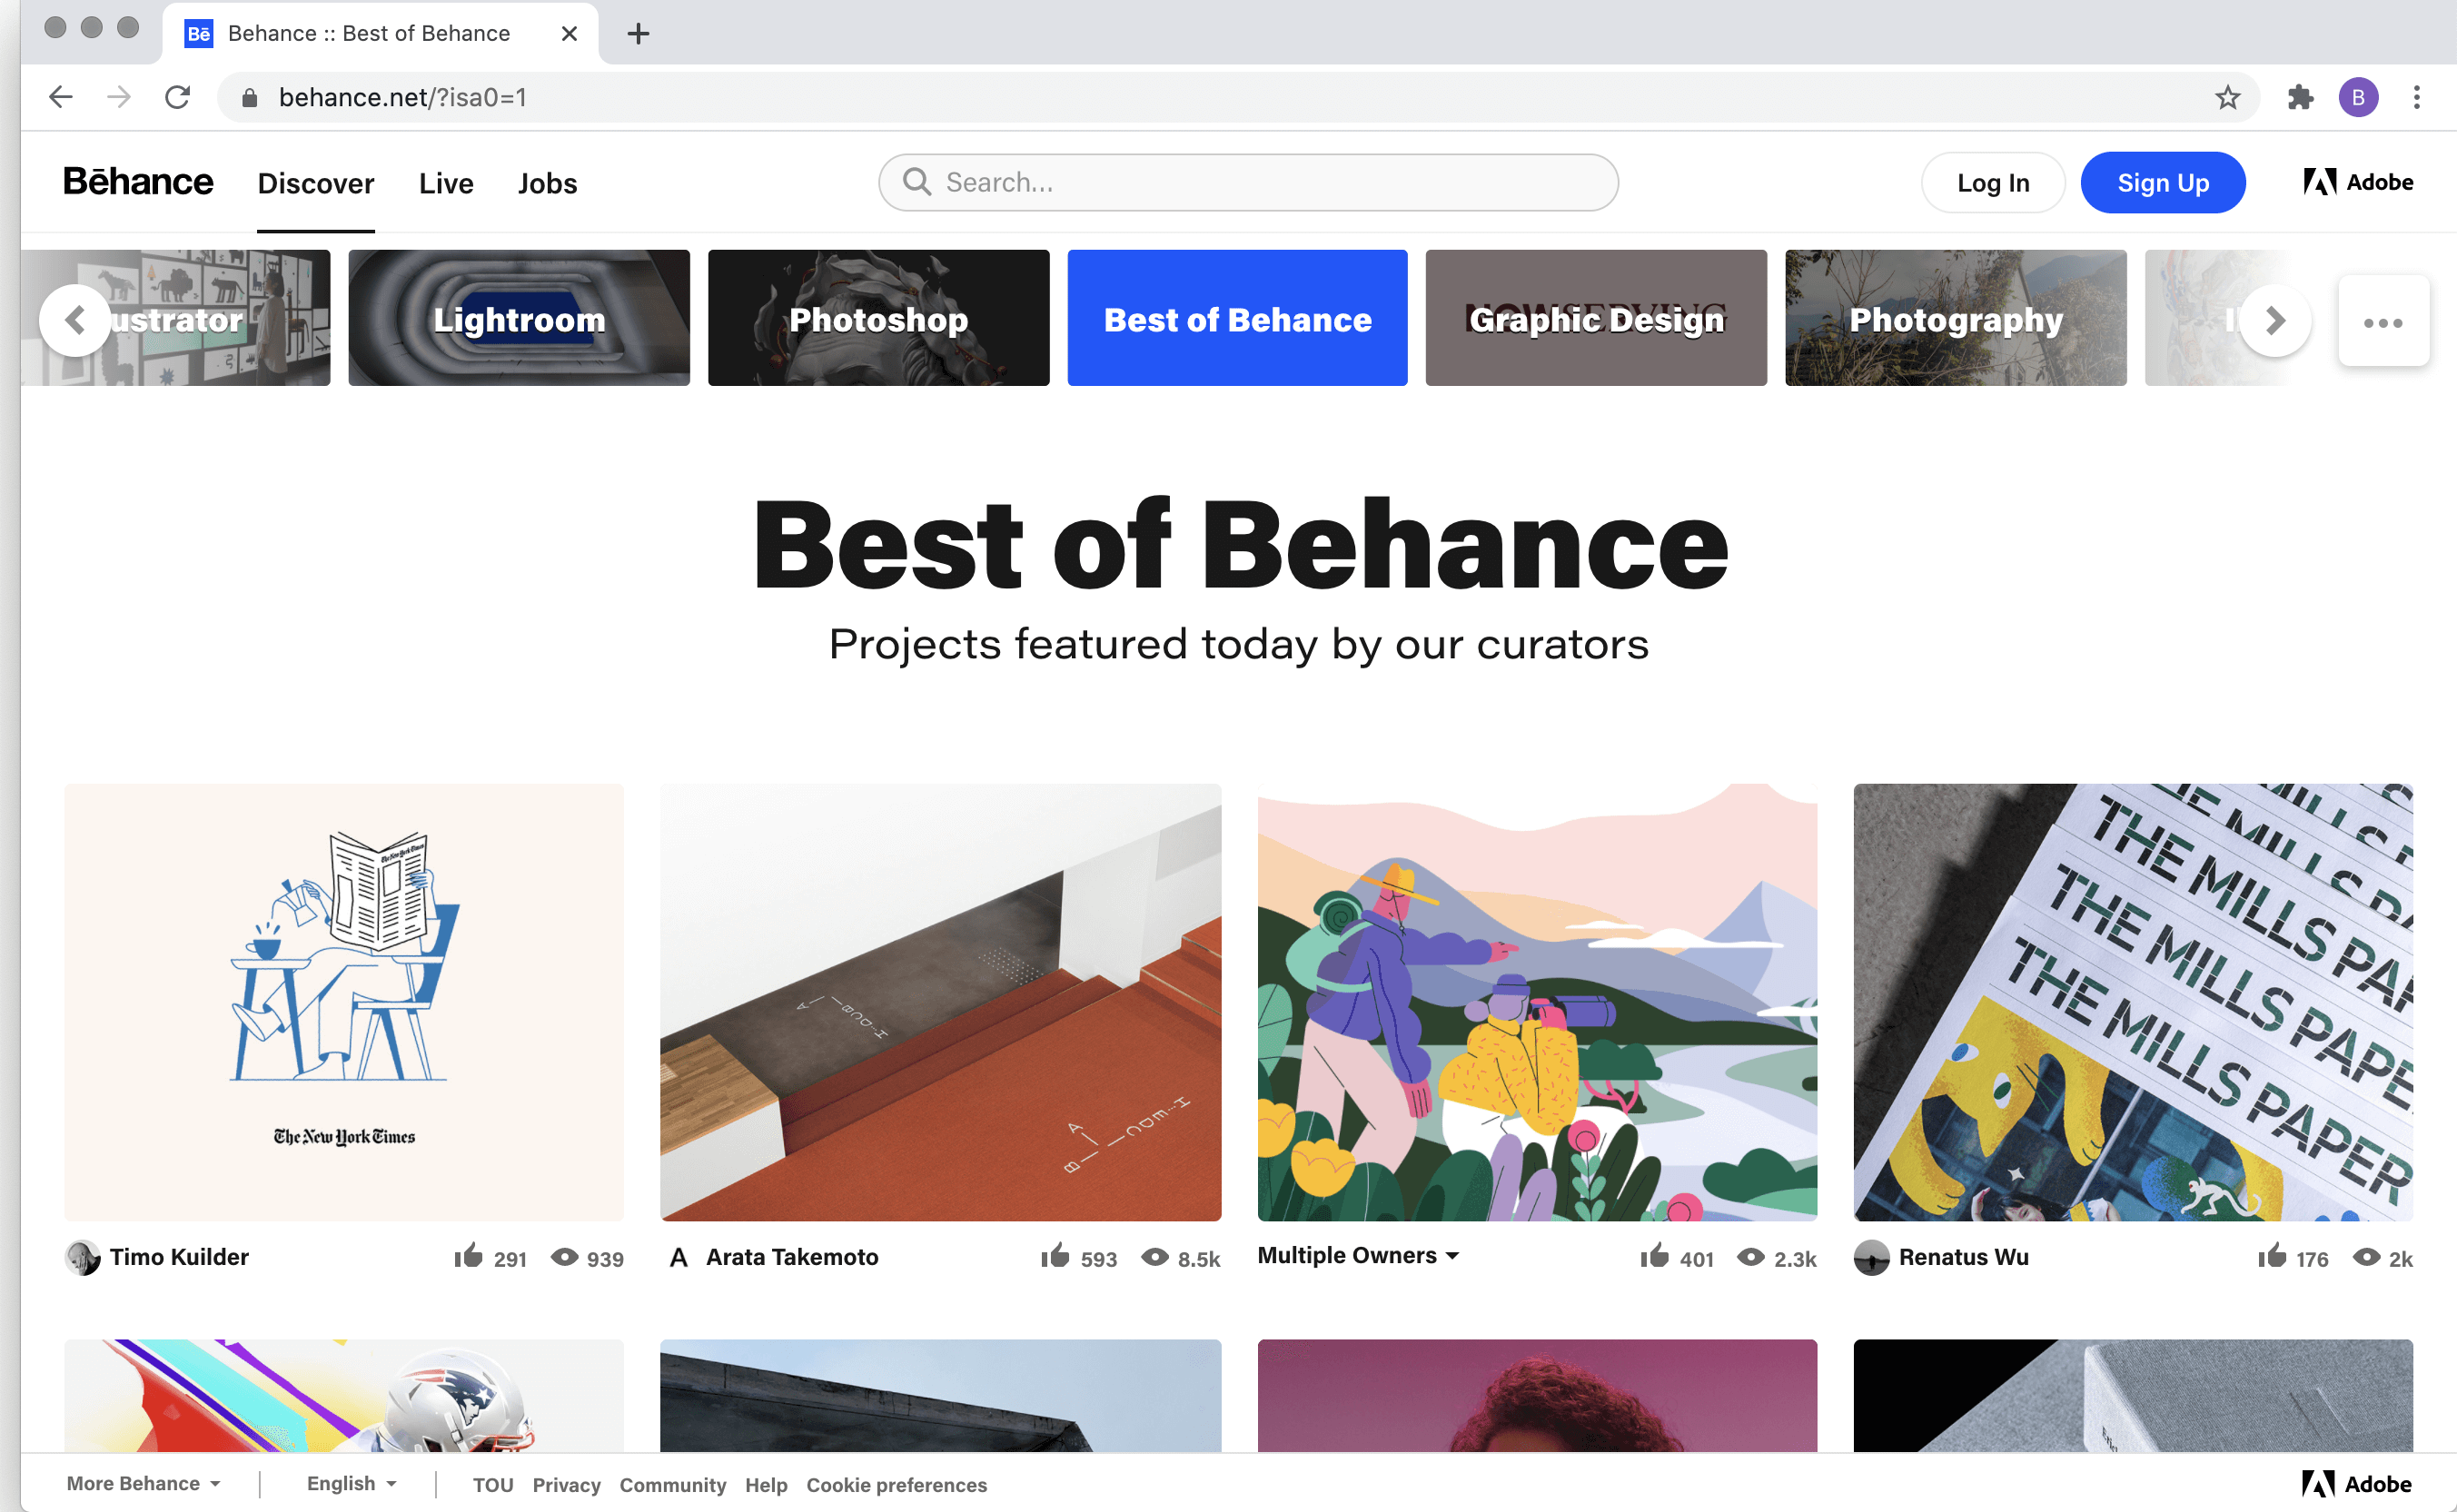Go back to the previous page
The image size is (2457, 1512).
point(61,97)
